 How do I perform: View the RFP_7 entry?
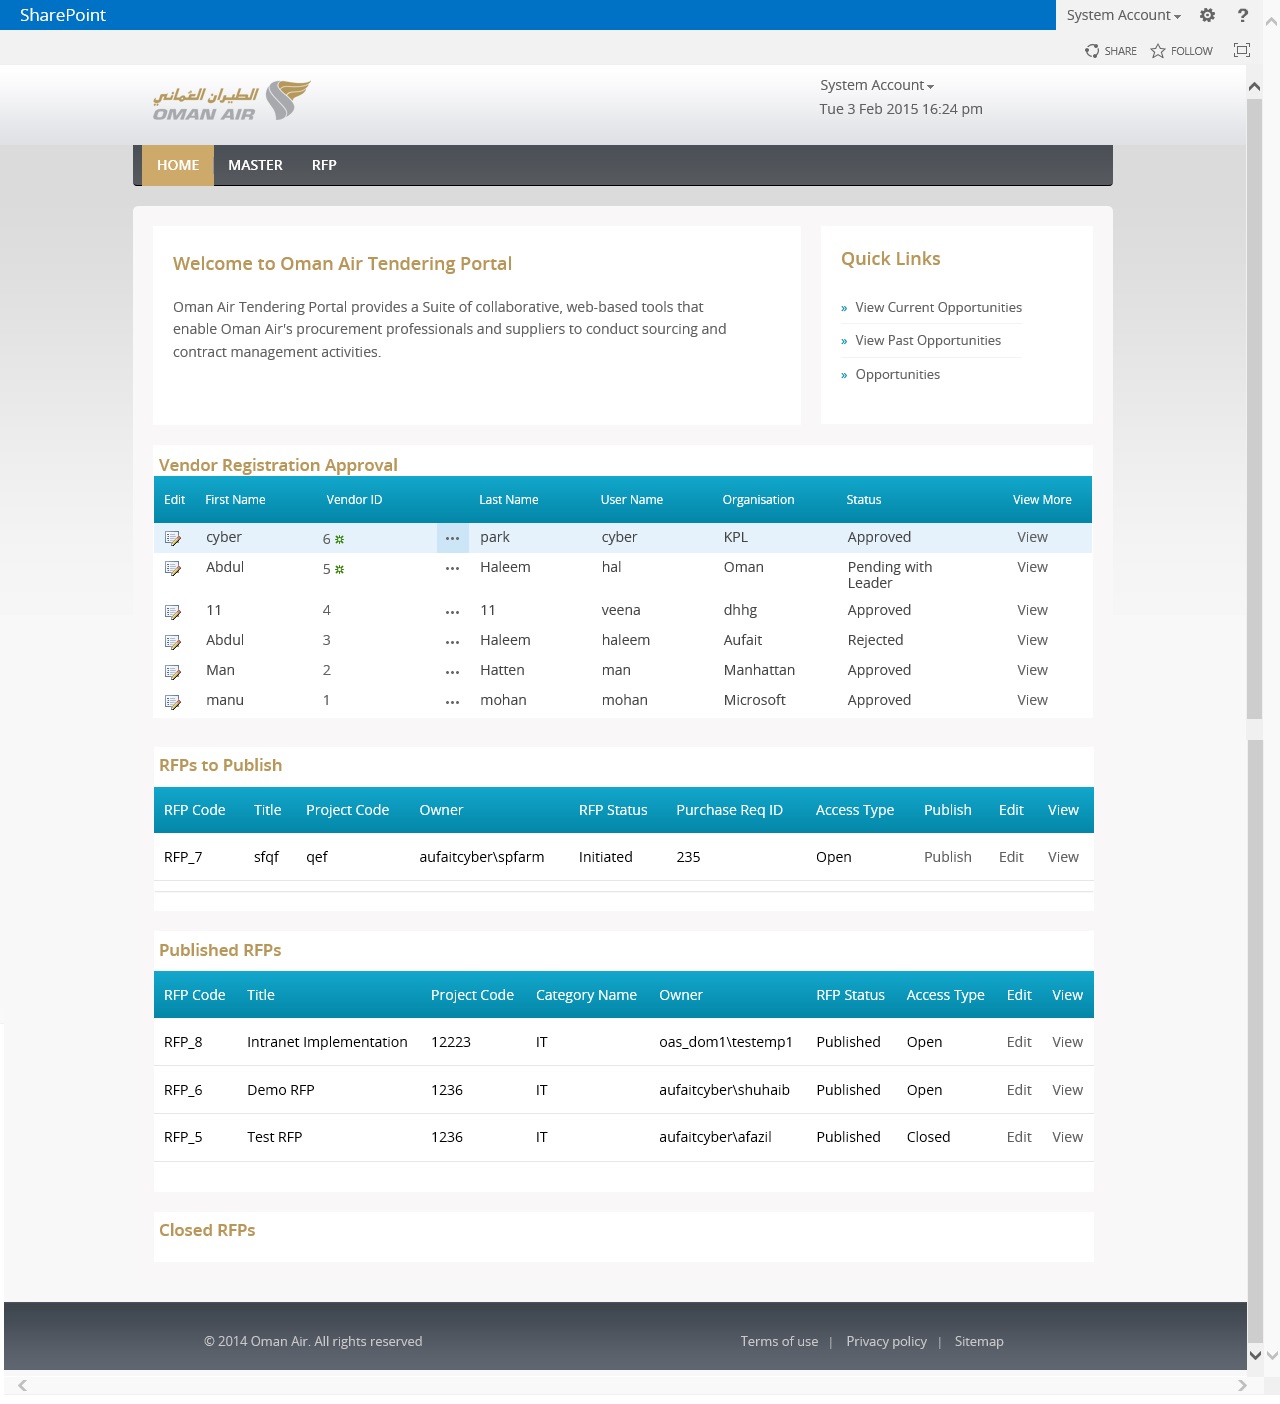point(1063,857)
